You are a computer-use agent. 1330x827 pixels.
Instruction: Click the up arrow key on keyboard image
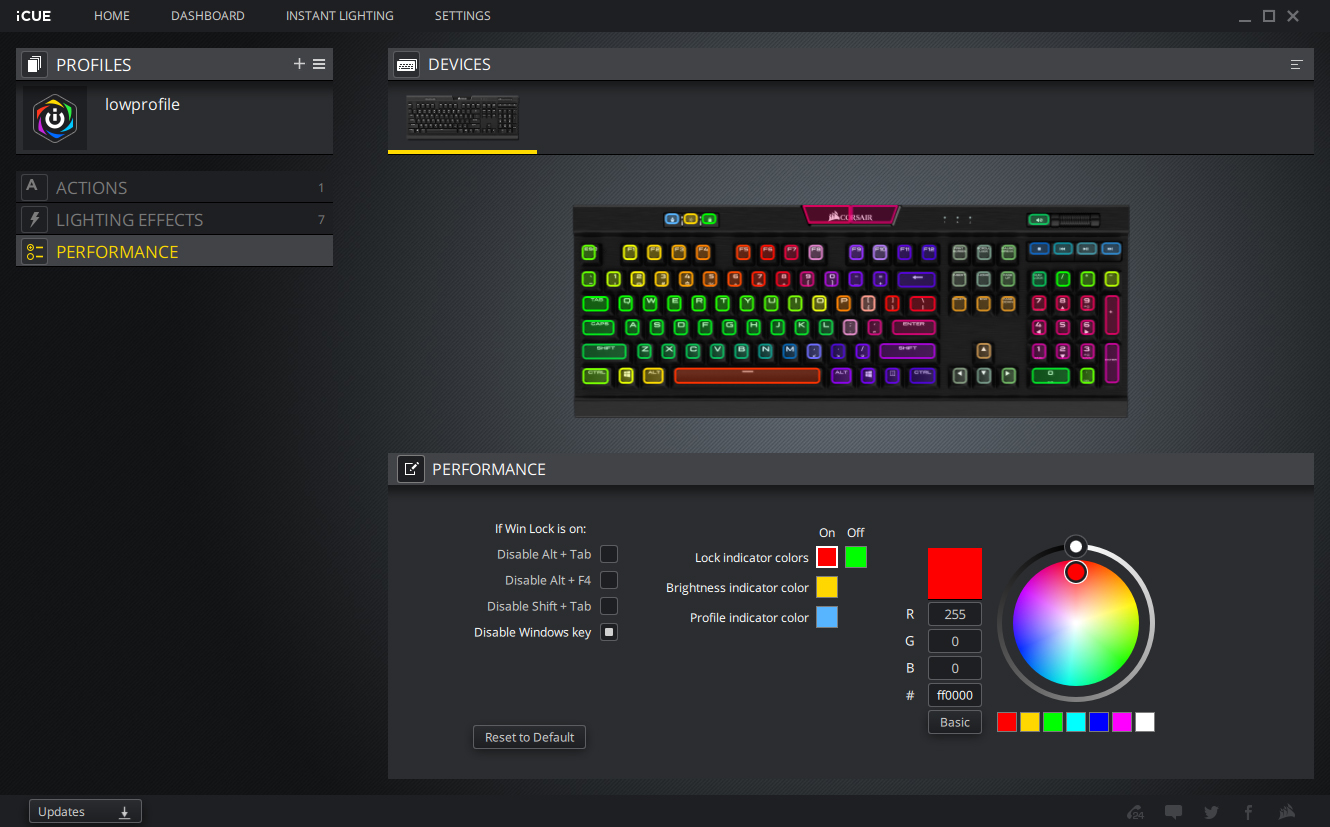click(984, 350)
